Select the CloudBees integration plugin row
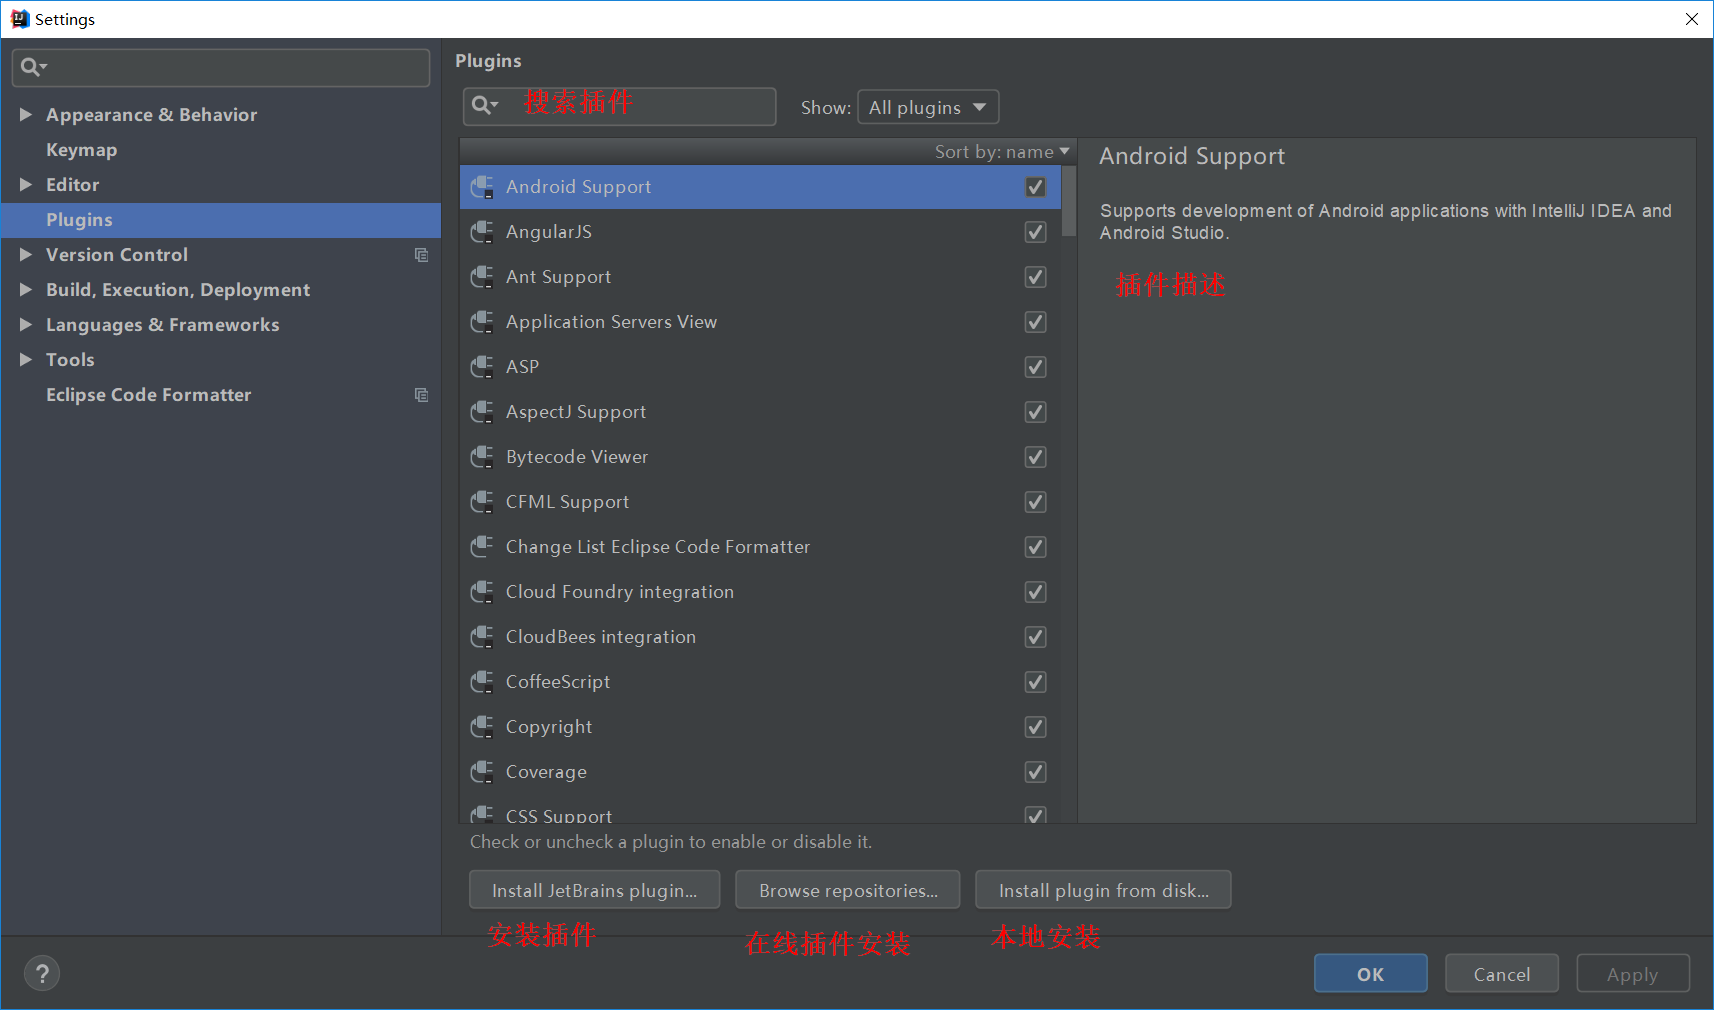This screenshot has height=1010, width=1714. [760, 637]
